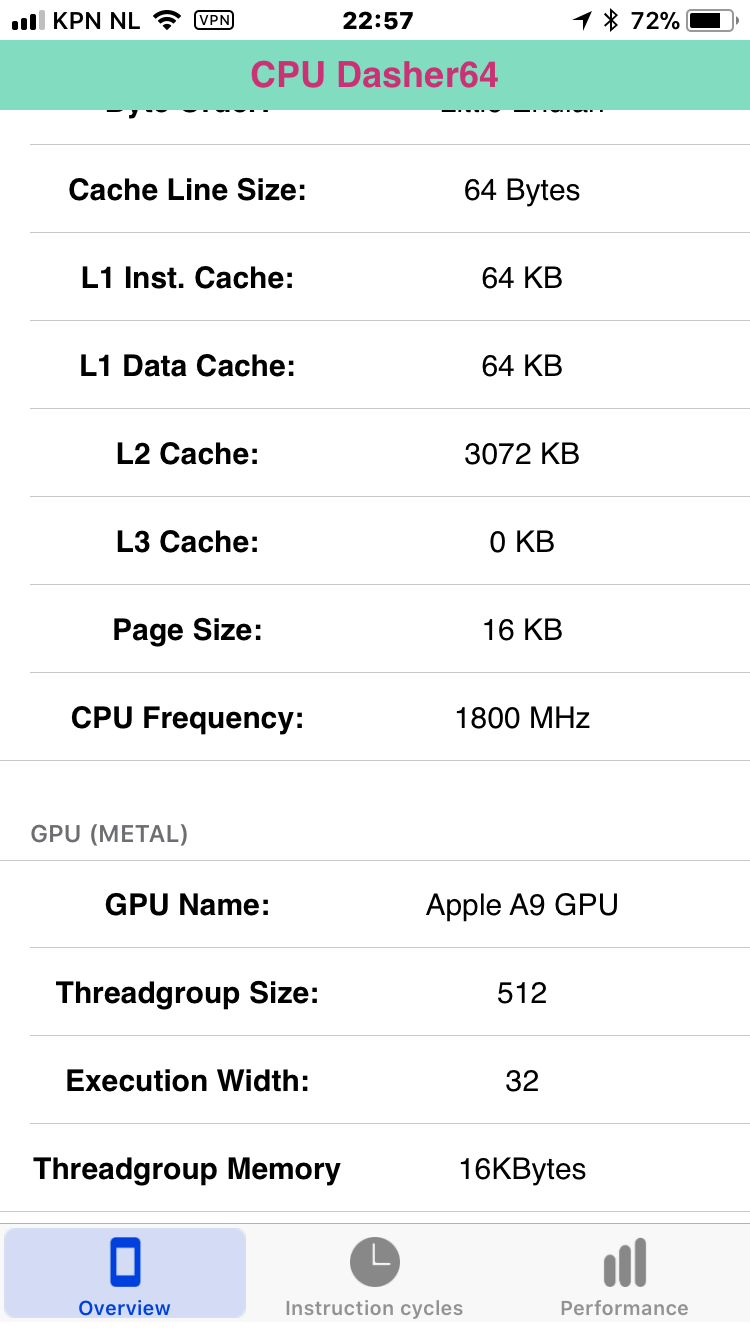The width and height of the screenshot is (750, 1334).
Task: Tap the battery icon in status bar
Action: click(712, 20)
